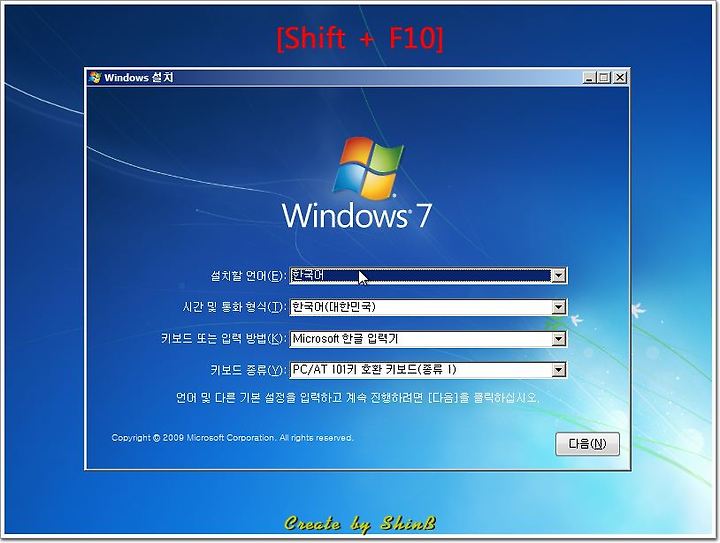Screen dimensions: 720x543
Task: Click the instruction text mentioning [다음]
Action: [x=357, y=397]
